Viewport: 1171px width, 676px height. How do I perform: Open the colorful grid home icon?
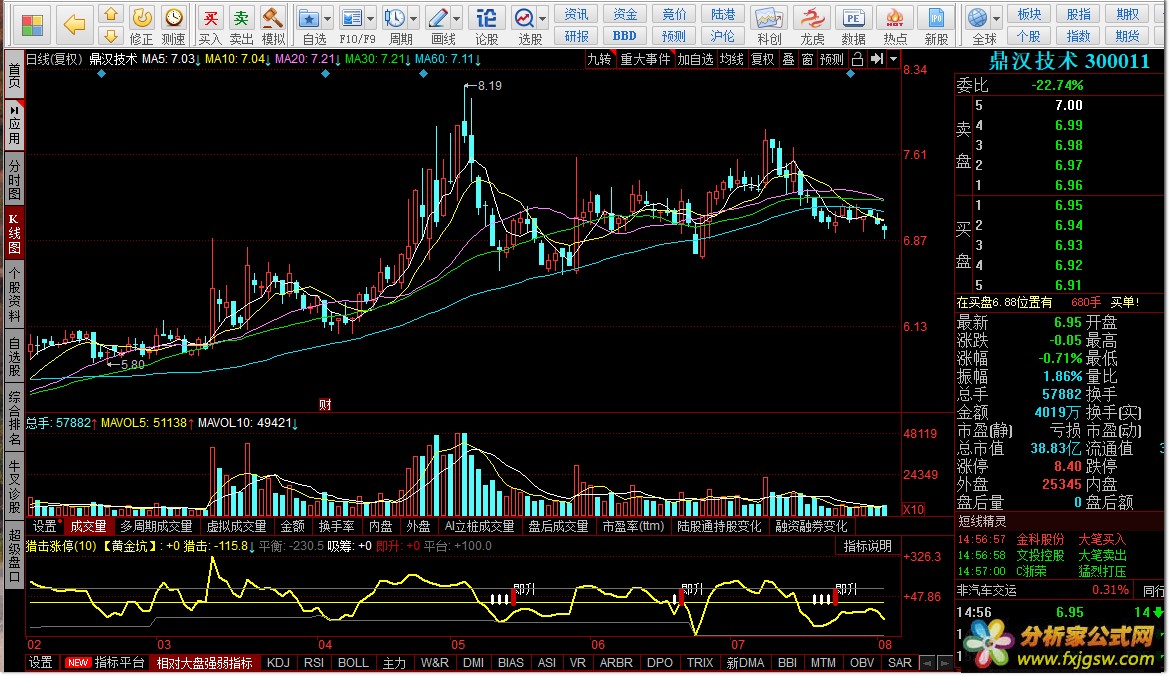click(32, 25)
